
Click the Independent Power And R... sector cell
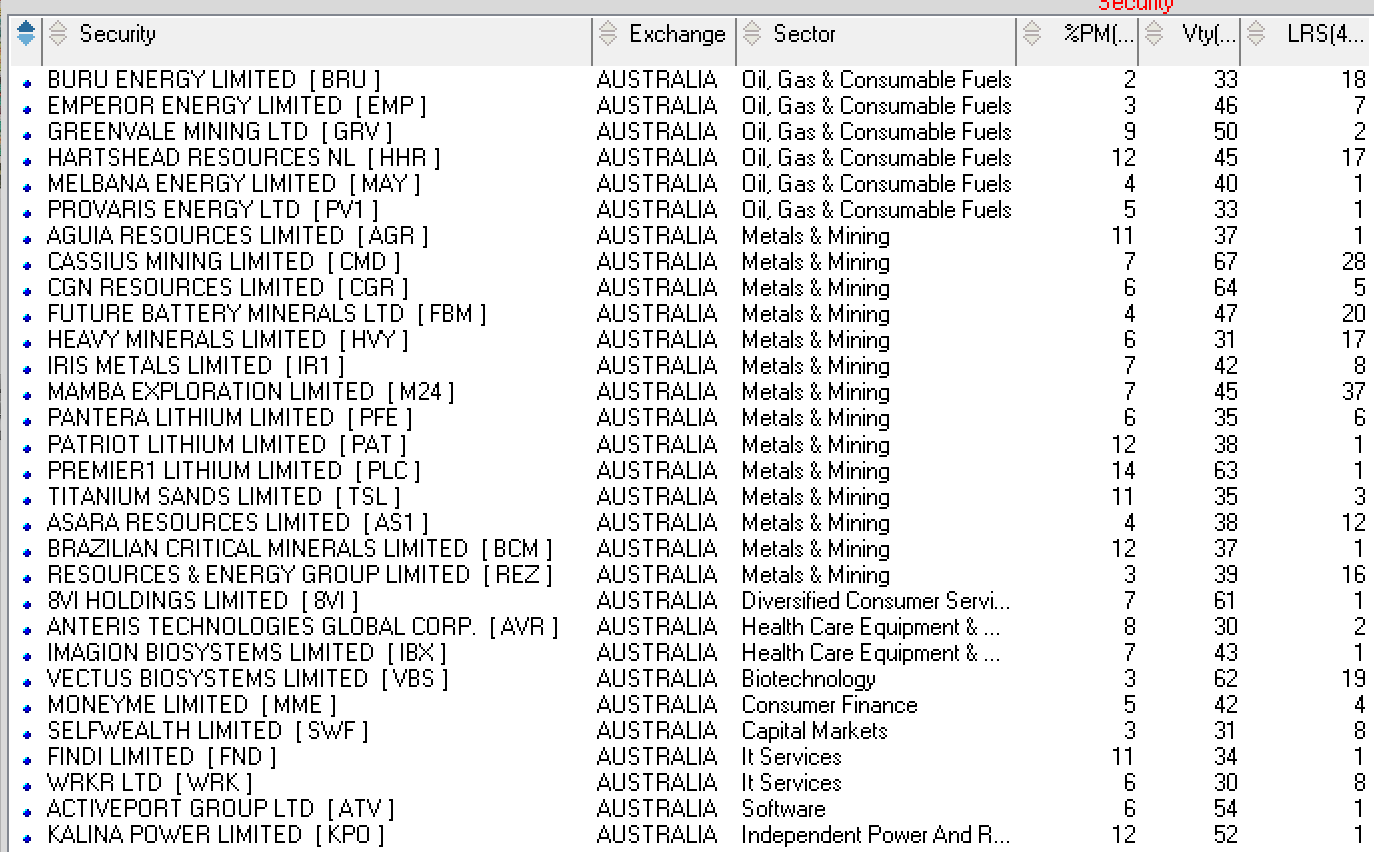(x=875, y=834)
